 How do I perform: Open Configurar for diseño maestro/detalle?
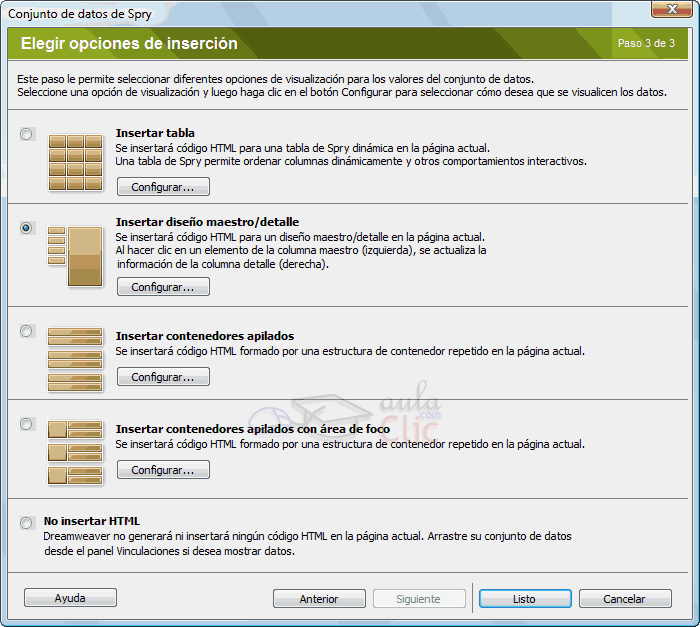tap(163, 287)
